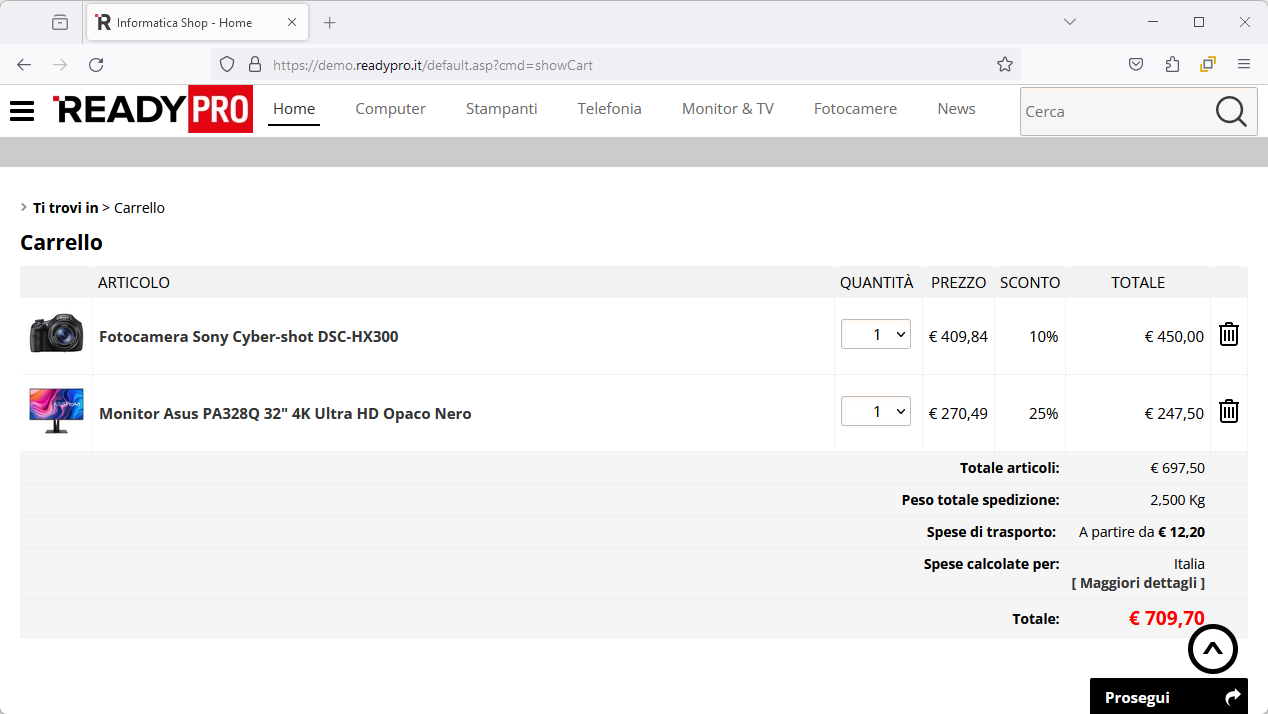Open the list all tabs chevron
The width and height of the screenshot is (1268, 714).
(1070, 22)
